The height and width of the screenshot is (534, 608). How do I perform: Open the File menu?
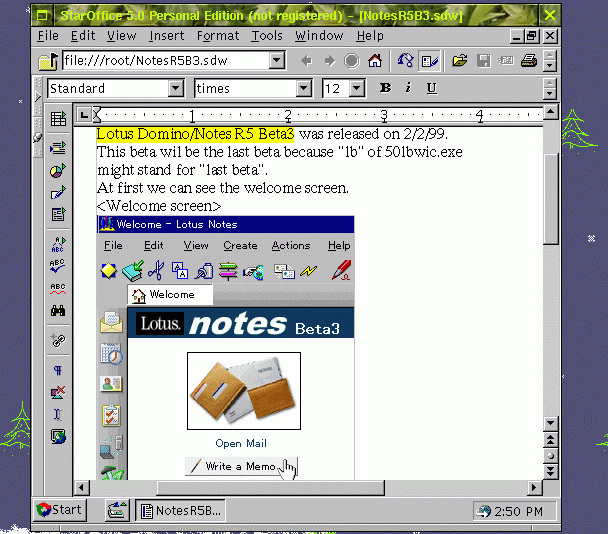click(48, 36)
